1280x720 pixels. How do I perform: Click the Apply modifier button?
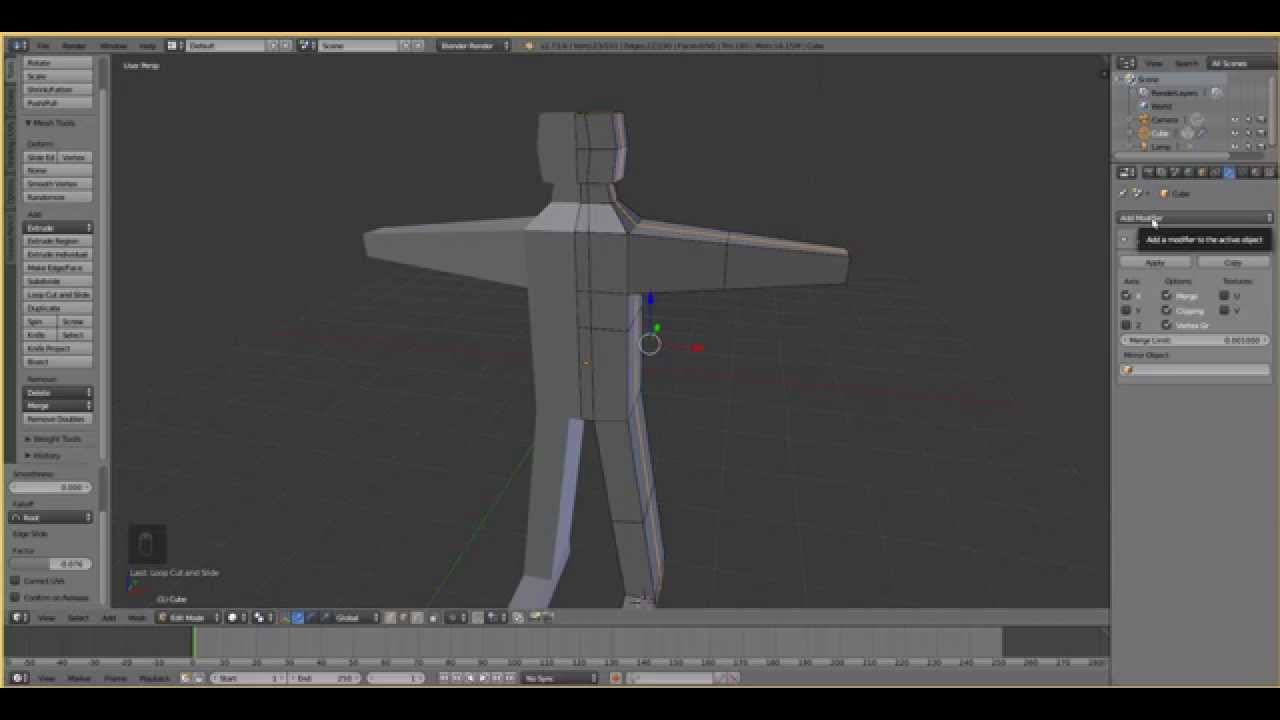[x=1155, y=262]
